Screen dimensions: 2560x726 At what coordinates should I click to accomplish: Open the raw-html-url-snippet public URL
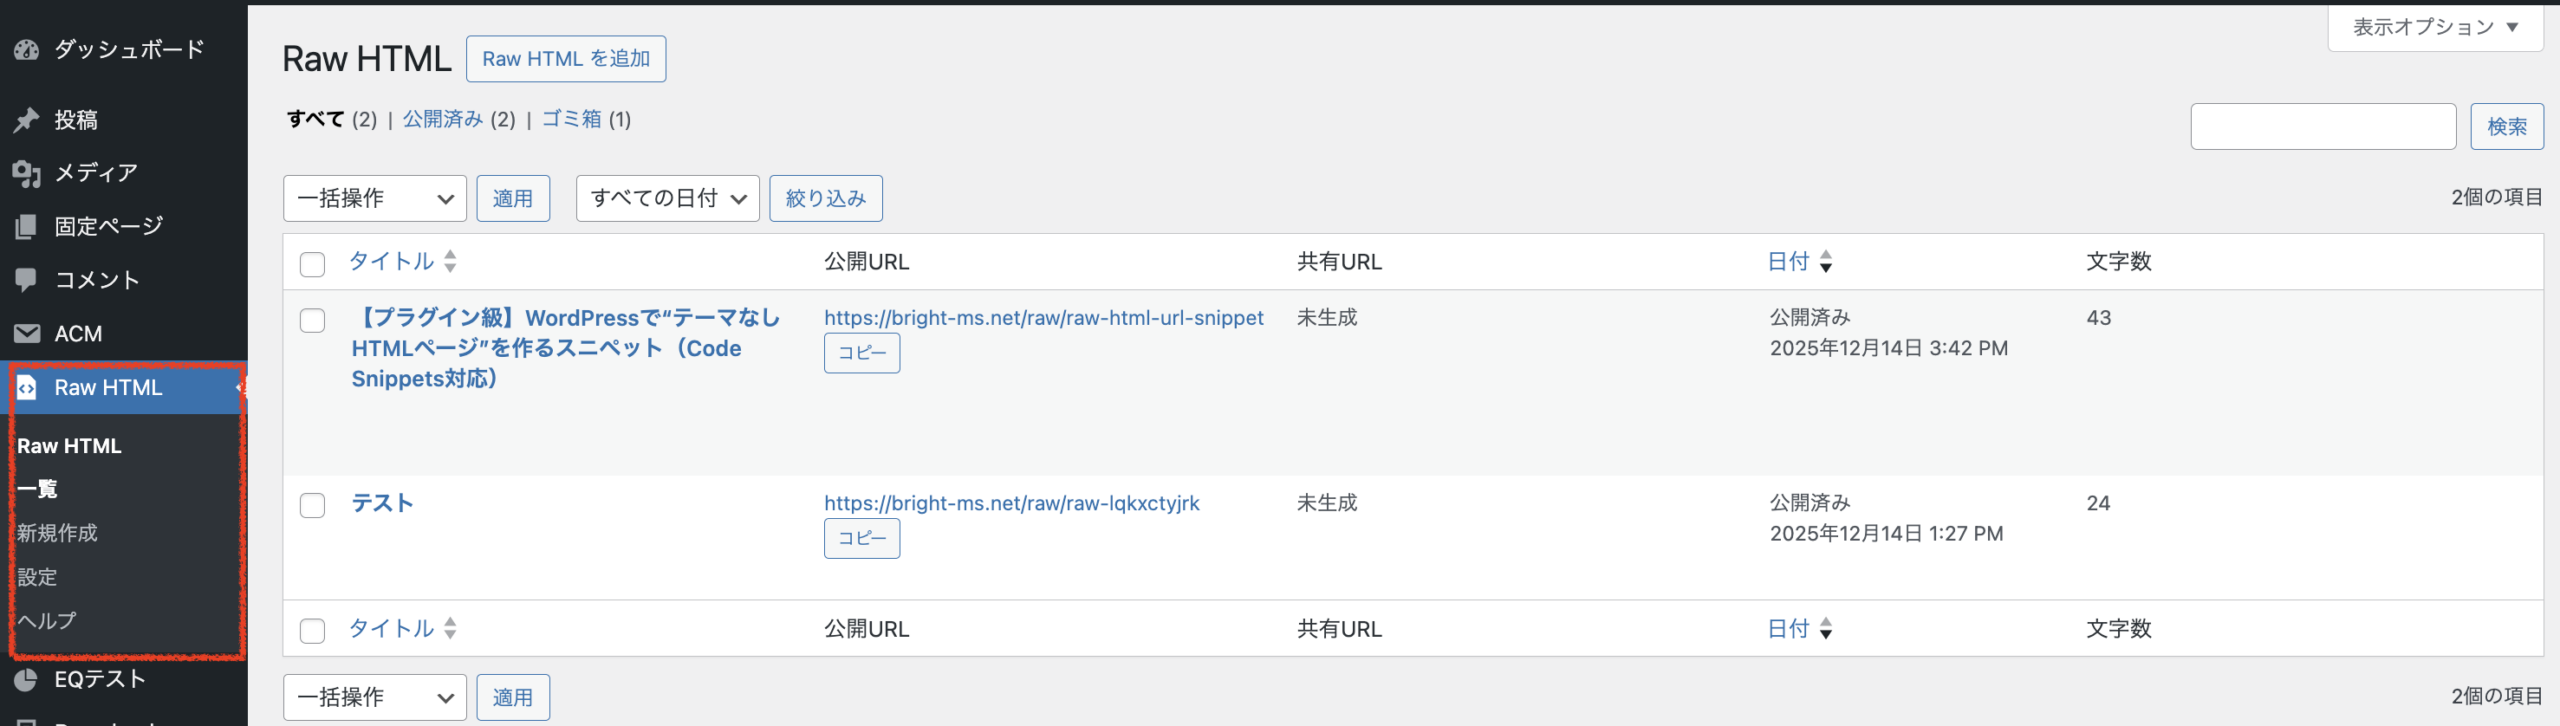[1044, 318]
